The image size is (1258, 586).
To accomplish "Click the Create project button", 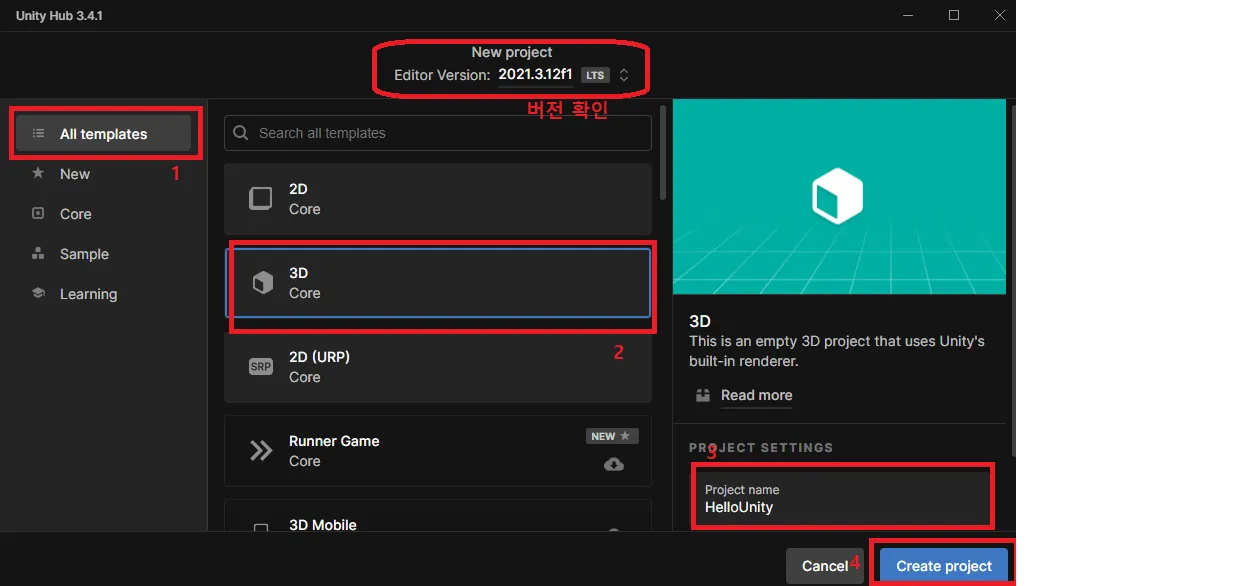I will pos(944,566).
